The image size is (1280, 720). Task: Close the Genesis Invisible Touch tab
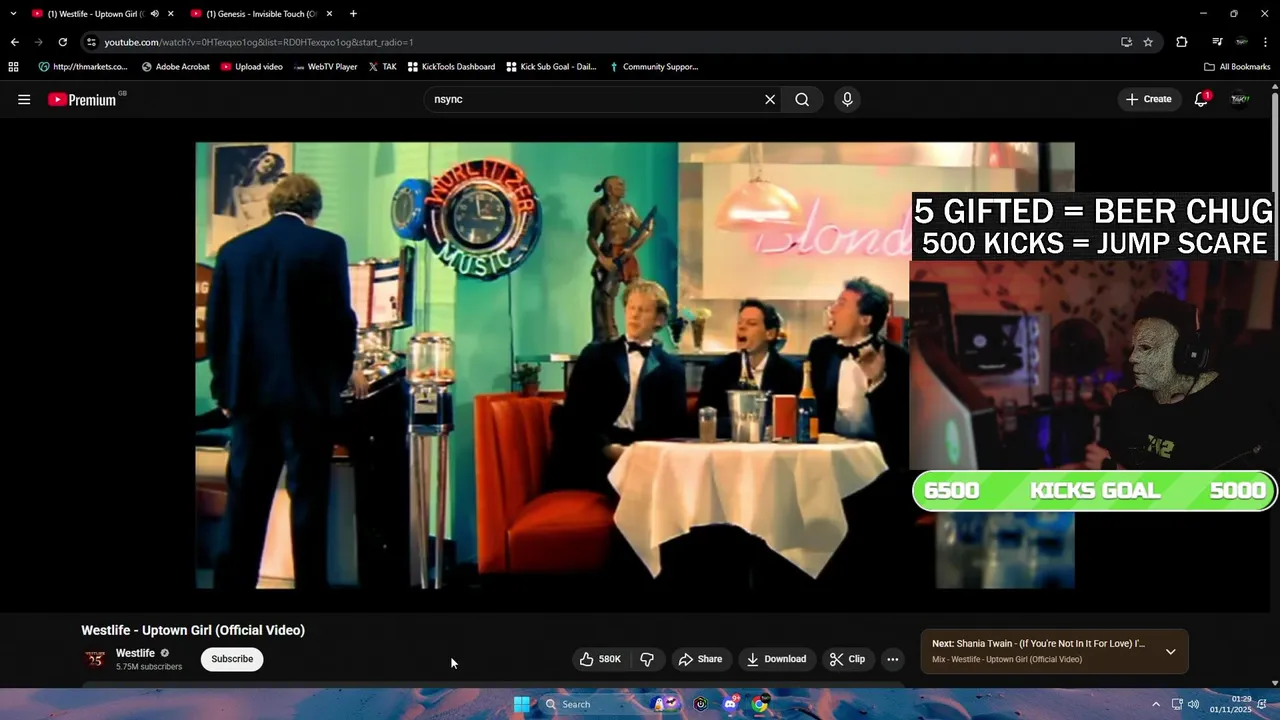(329, 14)
